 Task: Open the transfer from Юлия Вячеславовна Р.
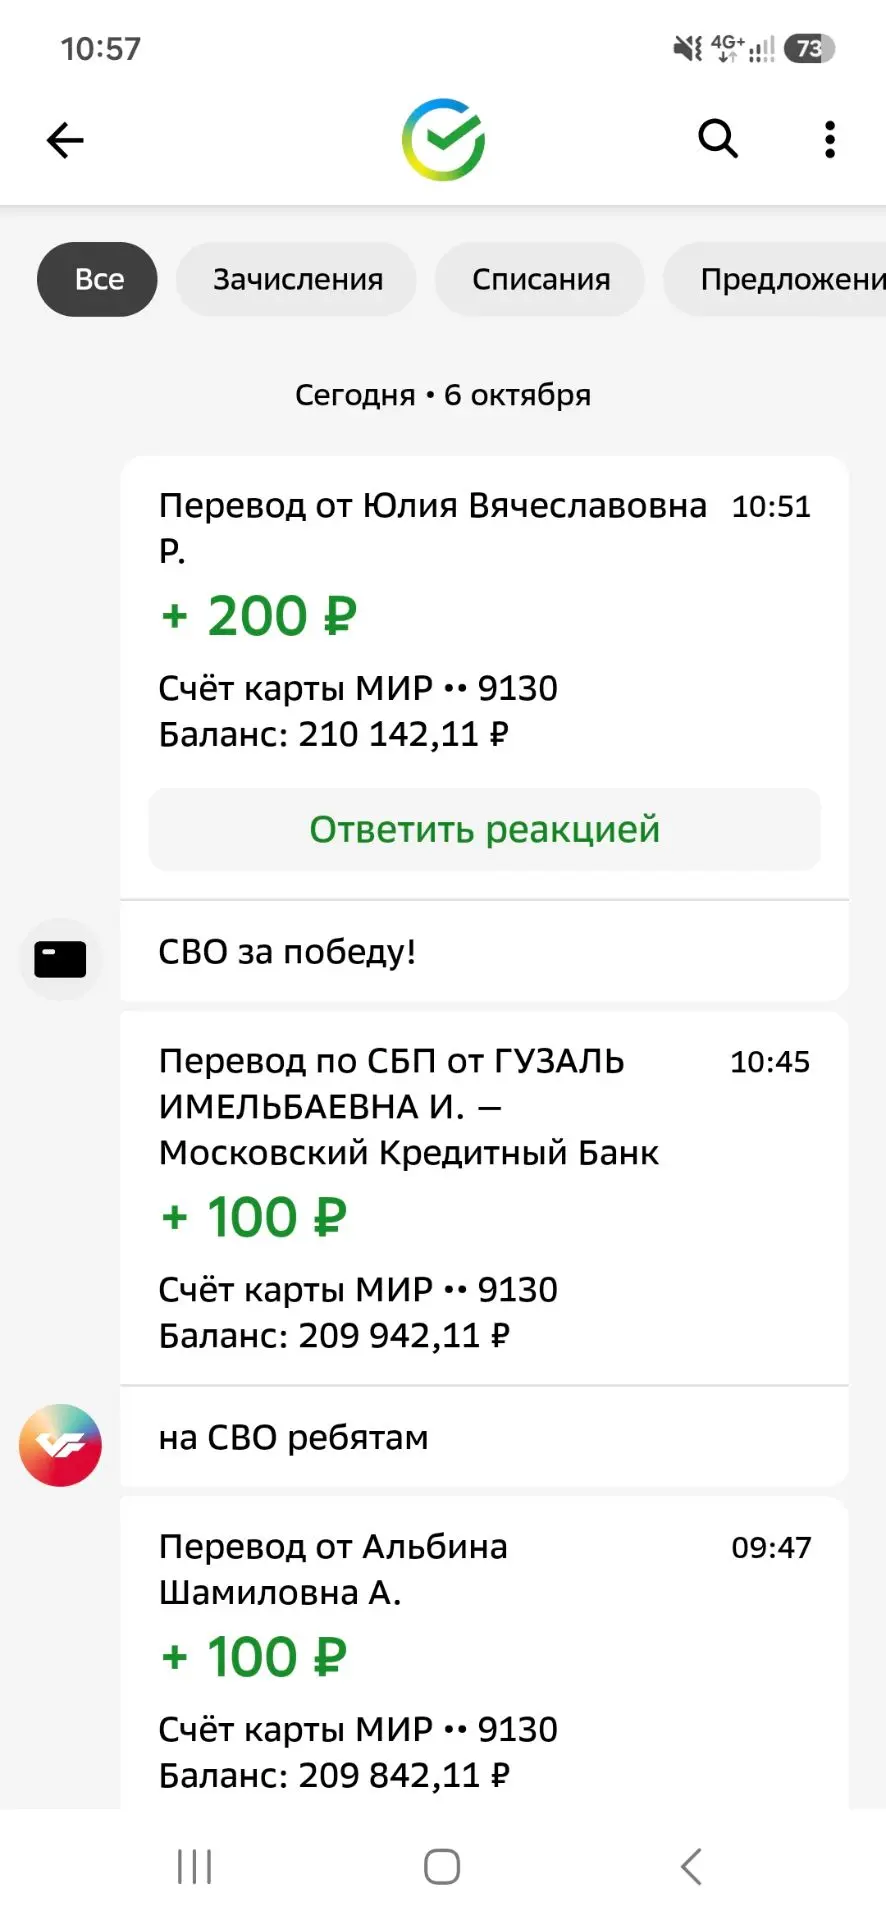[x=485, y=620]
